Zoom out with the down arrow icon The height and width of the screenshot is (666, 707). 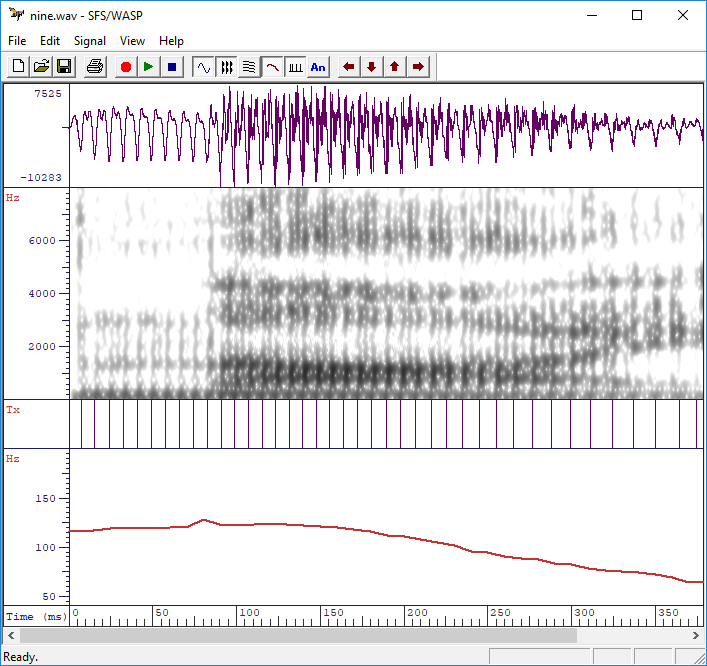pyautogui.click(x=372, y=67)
